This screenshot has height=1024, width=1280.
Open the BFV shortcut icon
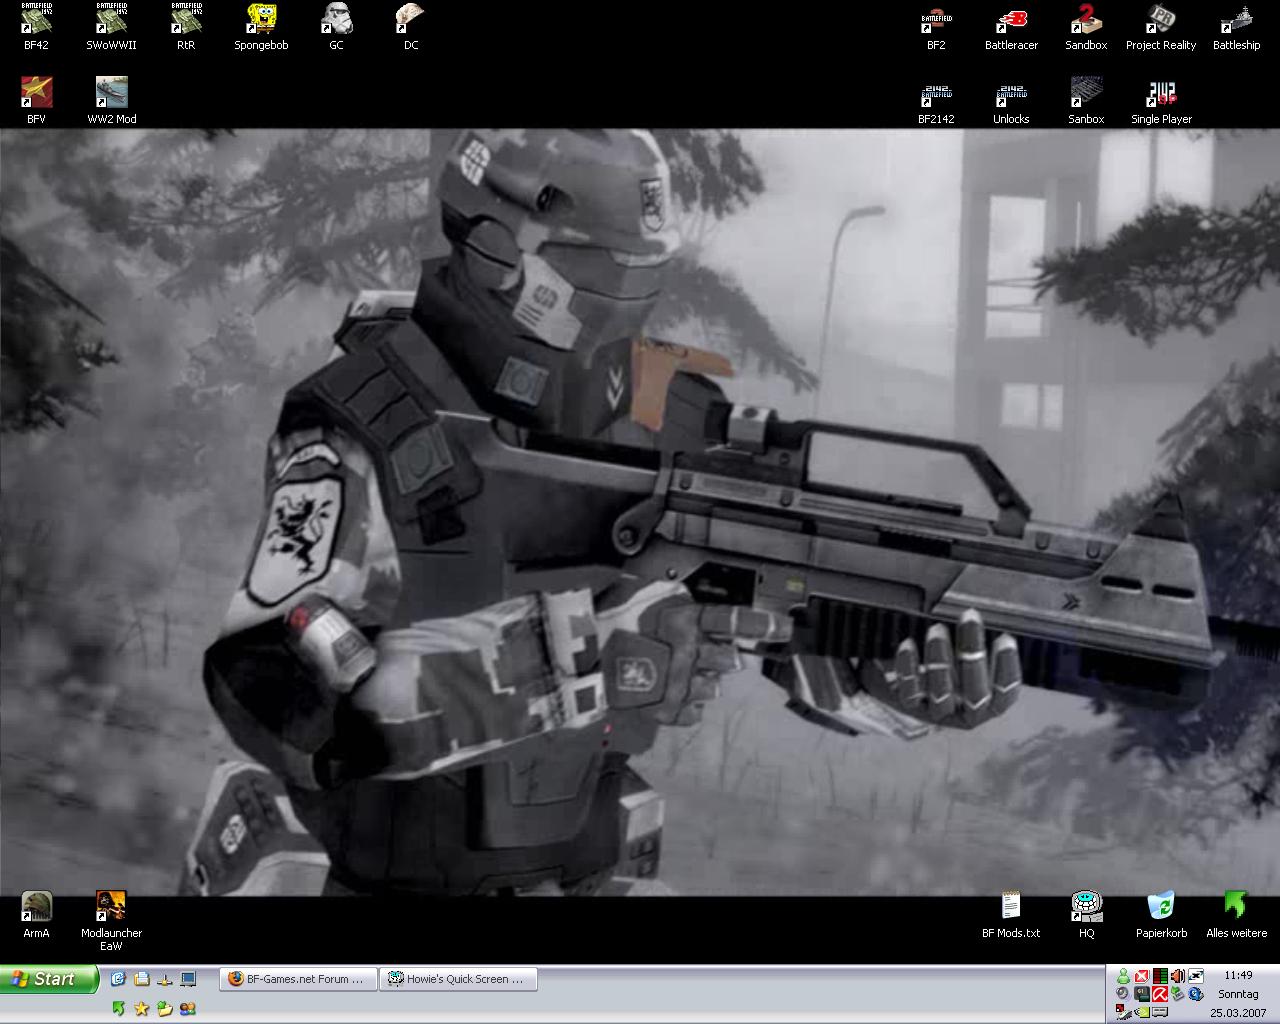pos(36,101)
